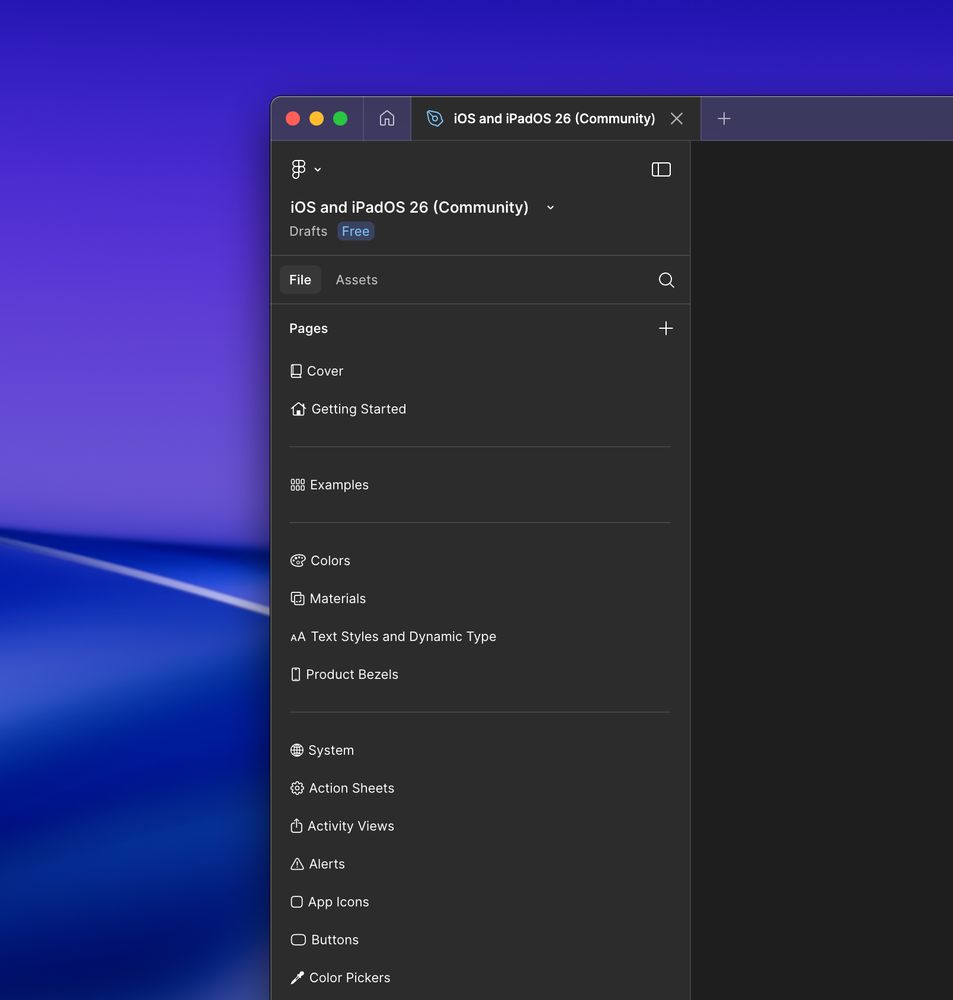Image resolution: width=953 pixels, height=1000 pixels.
Task: Switch to the Assets tab
Action: (356, 280)
